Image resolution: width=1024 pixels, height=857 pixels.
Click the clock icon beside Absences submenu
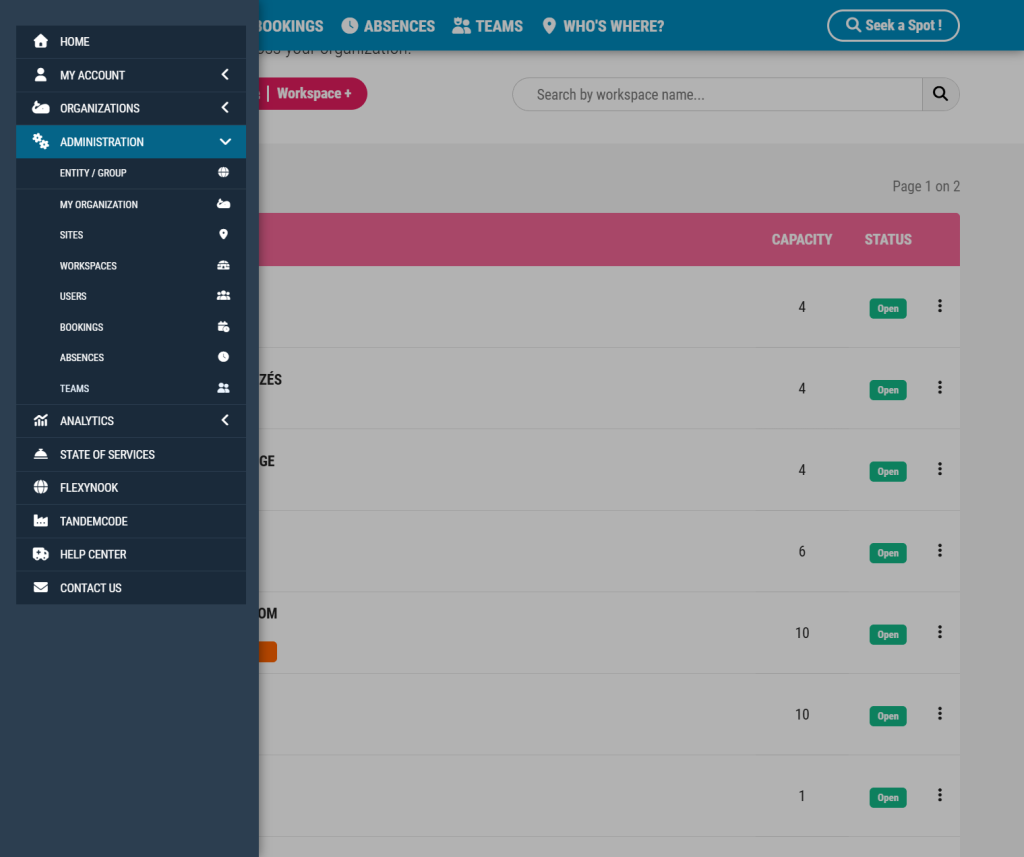[223, 357]
